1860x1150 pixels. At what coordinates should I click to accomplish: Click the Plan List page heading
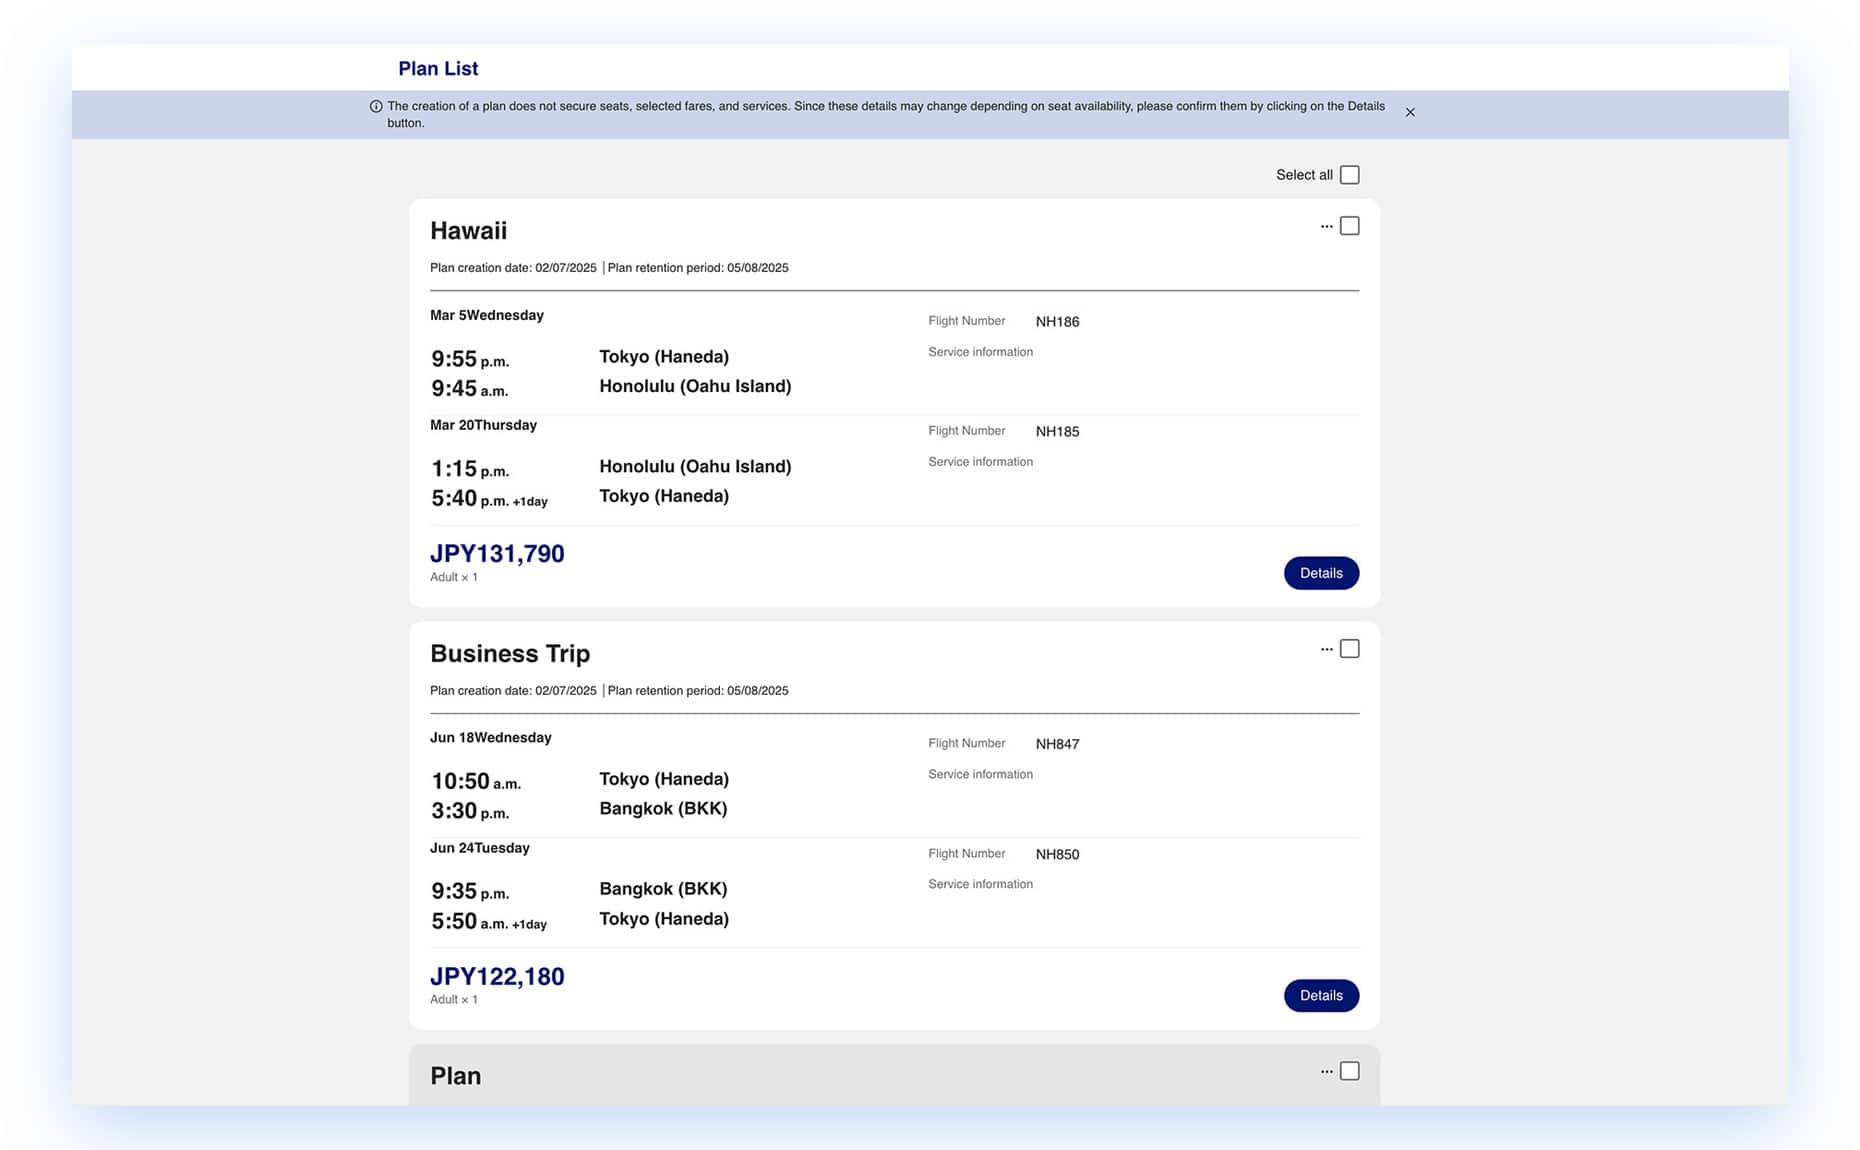pos(438,69)
